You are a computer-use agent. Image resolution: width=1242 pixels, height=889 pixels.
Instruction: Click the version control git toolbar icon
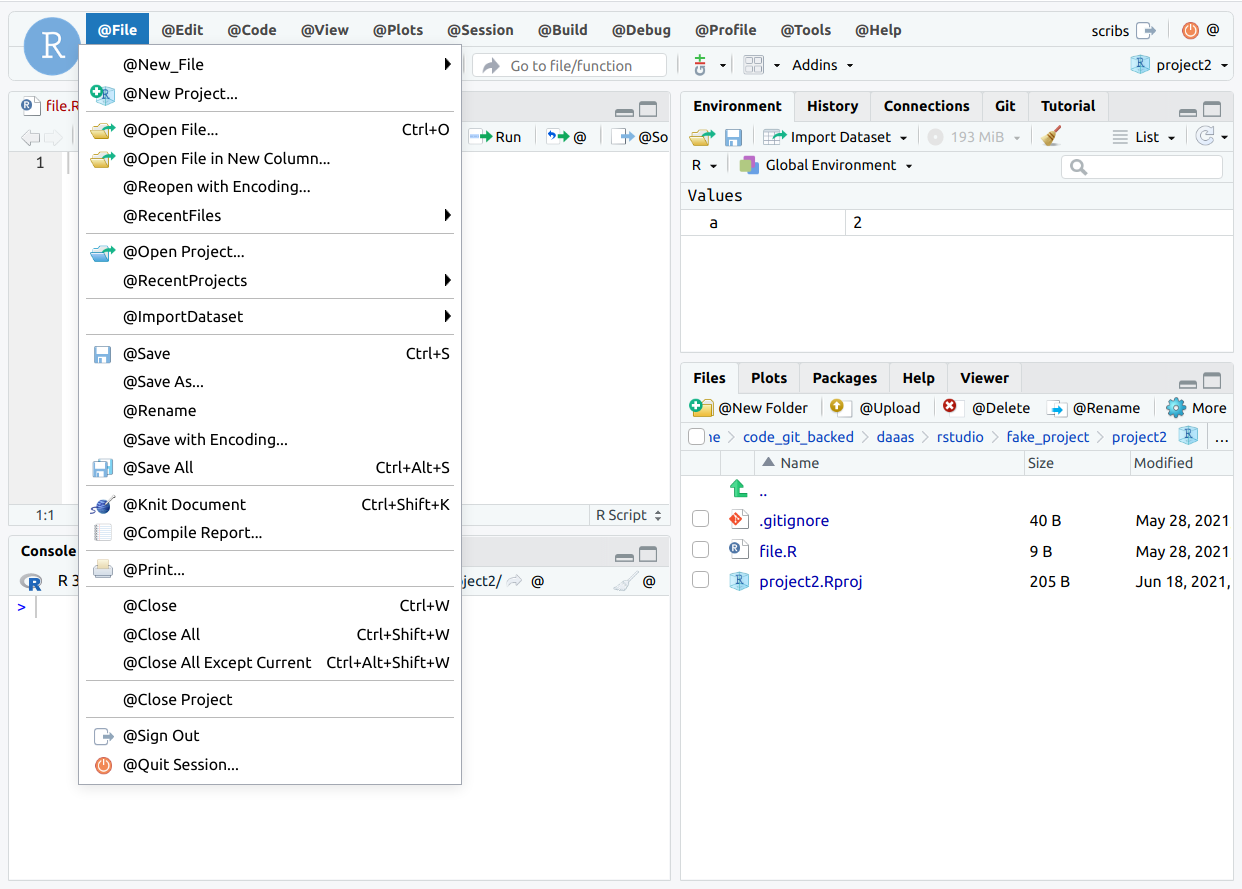pos(702,65)
